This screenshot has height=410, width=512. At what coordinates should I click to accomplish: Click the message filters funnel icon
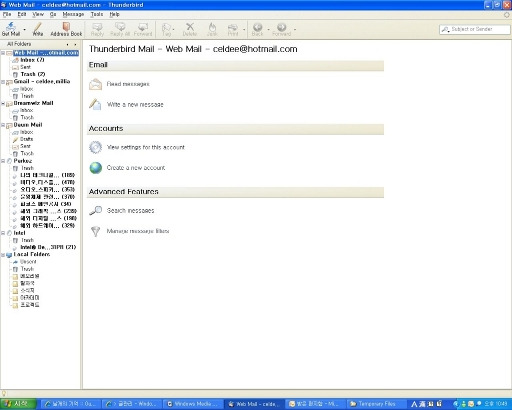click(95, 231)
